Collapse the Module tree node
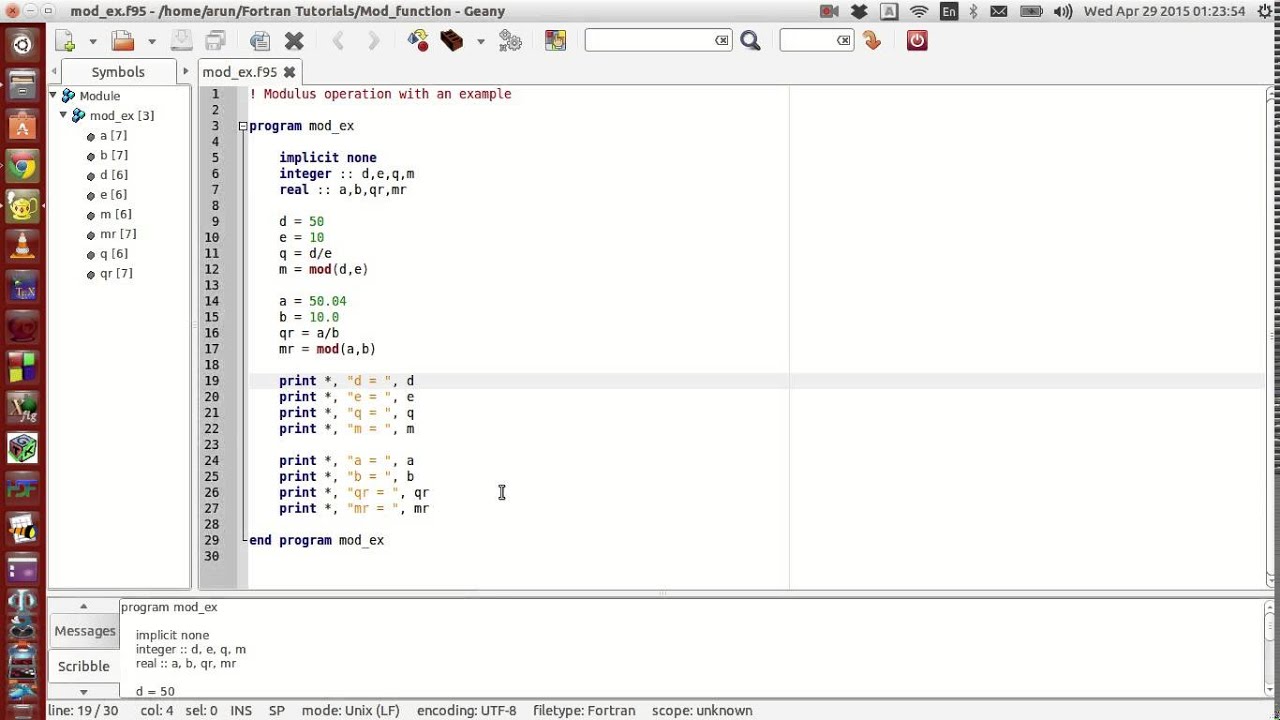Screen dimensions: 1280x720 coord(54,96)
